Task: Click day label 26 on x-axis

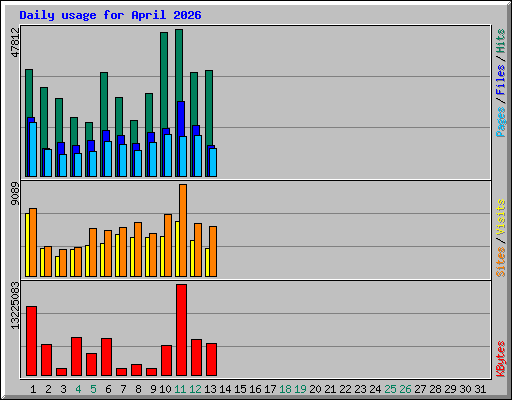Action: tap(405, 389)
